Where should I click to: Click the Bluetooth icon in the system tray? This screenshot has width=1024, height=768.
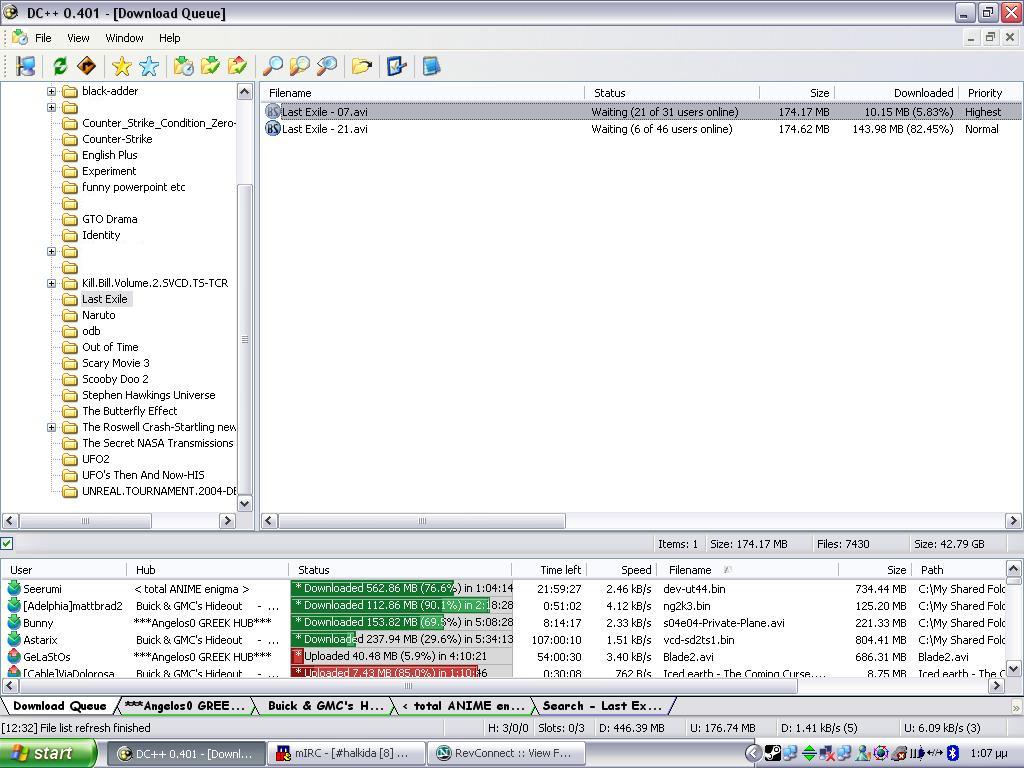pyautogui.click(x=953, y=754)
